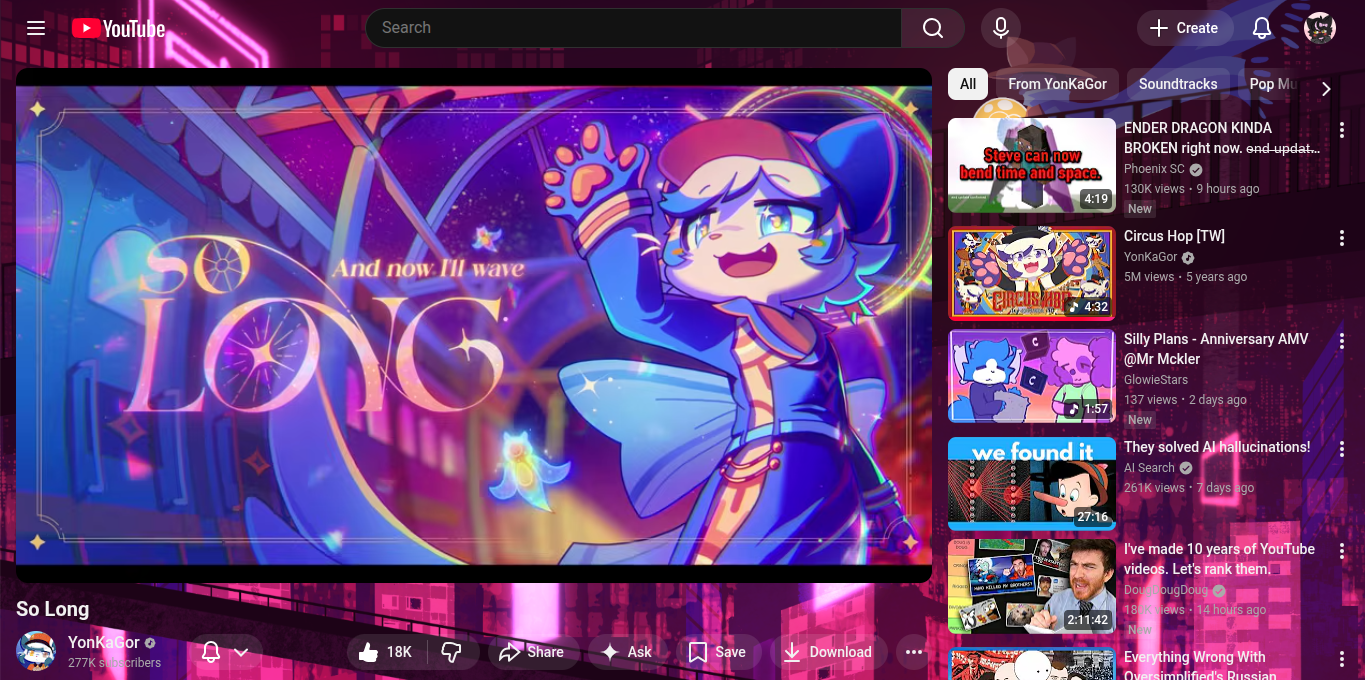Viewport: 1365px width, 680px height.
Task: Start voice search with microphone icon
Action: click(x=1000, y=28)
